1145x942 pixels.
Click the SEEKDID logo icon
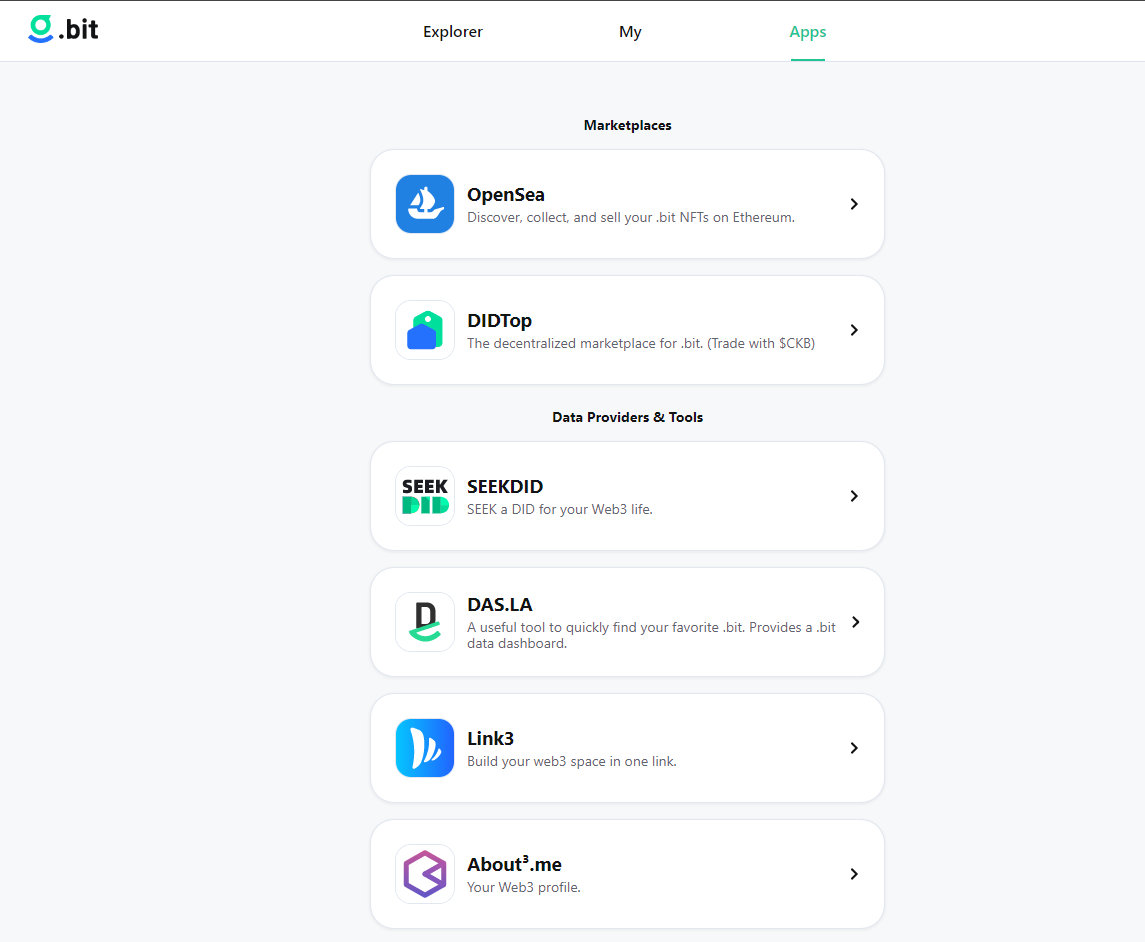[x=425, y=496]
